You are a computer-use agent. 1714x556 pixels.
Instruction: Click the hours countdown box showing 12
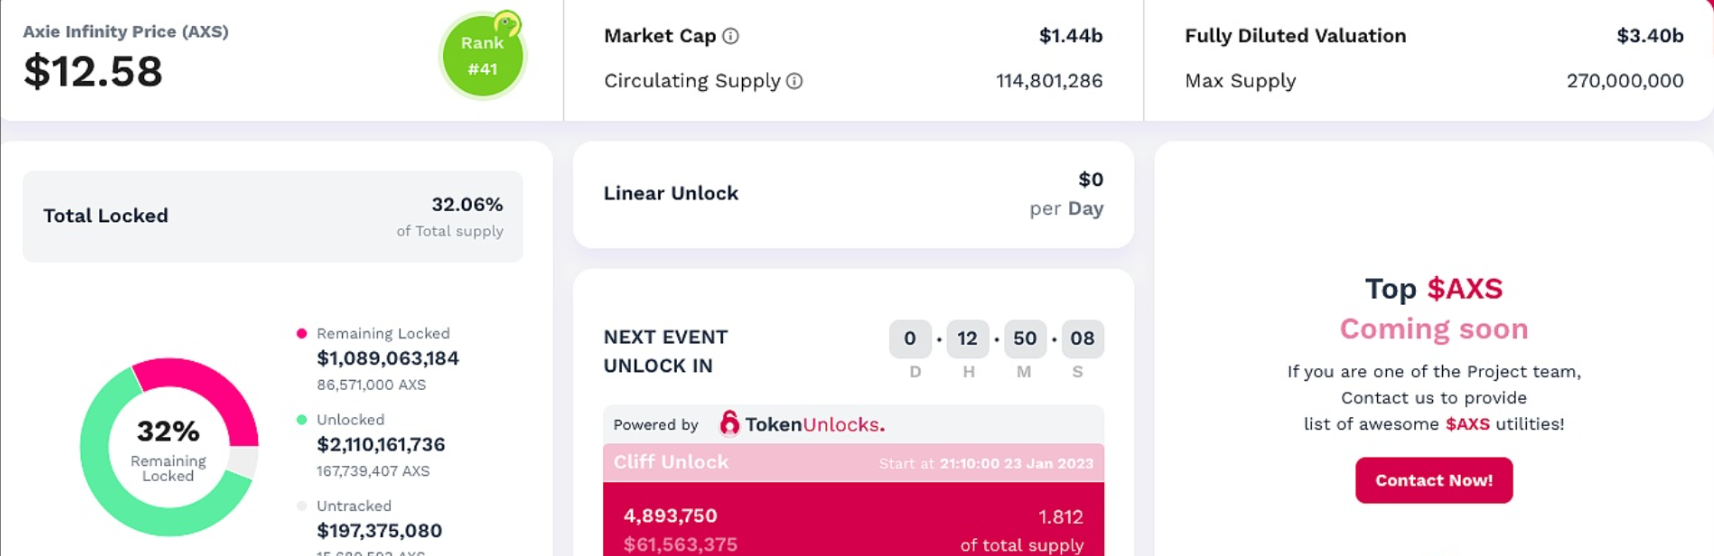click(967, 339)
